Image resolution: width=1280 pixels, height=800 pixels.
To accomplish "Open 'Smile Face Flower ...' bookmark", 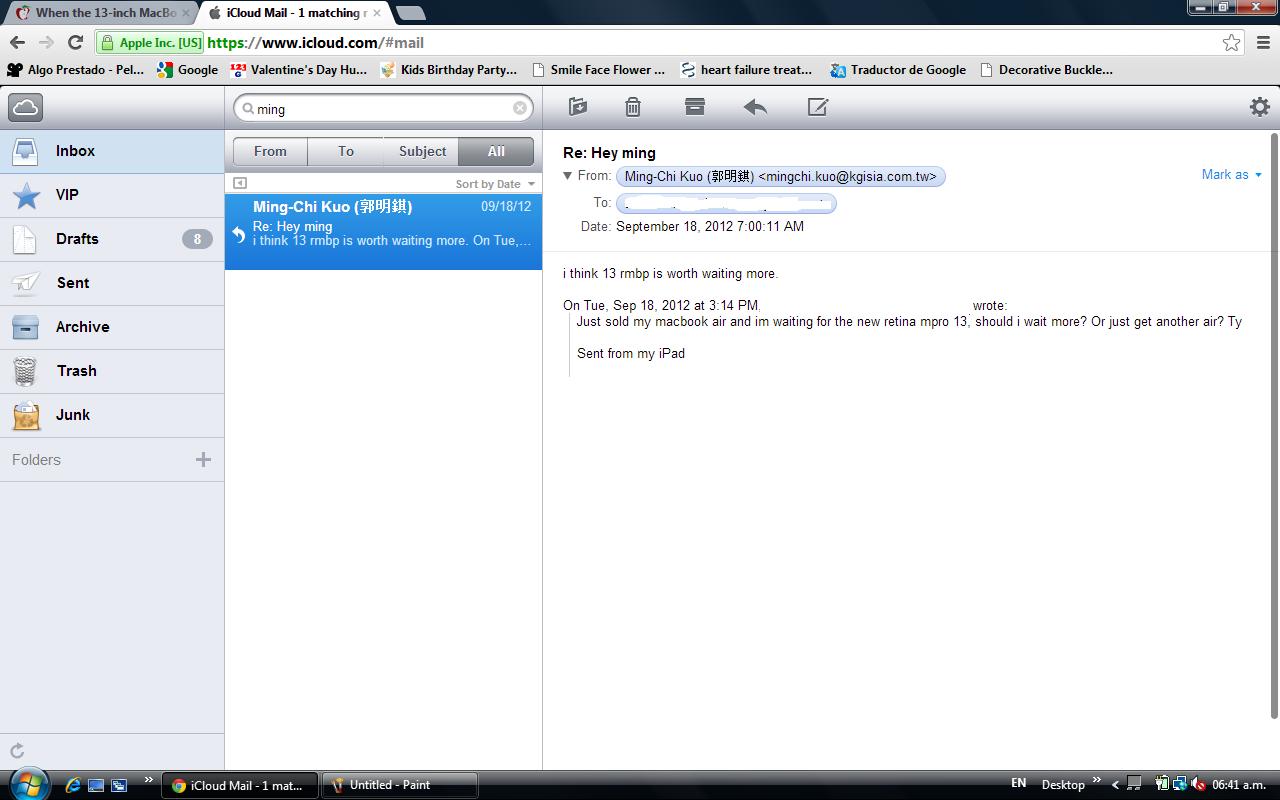I will 598,70.
